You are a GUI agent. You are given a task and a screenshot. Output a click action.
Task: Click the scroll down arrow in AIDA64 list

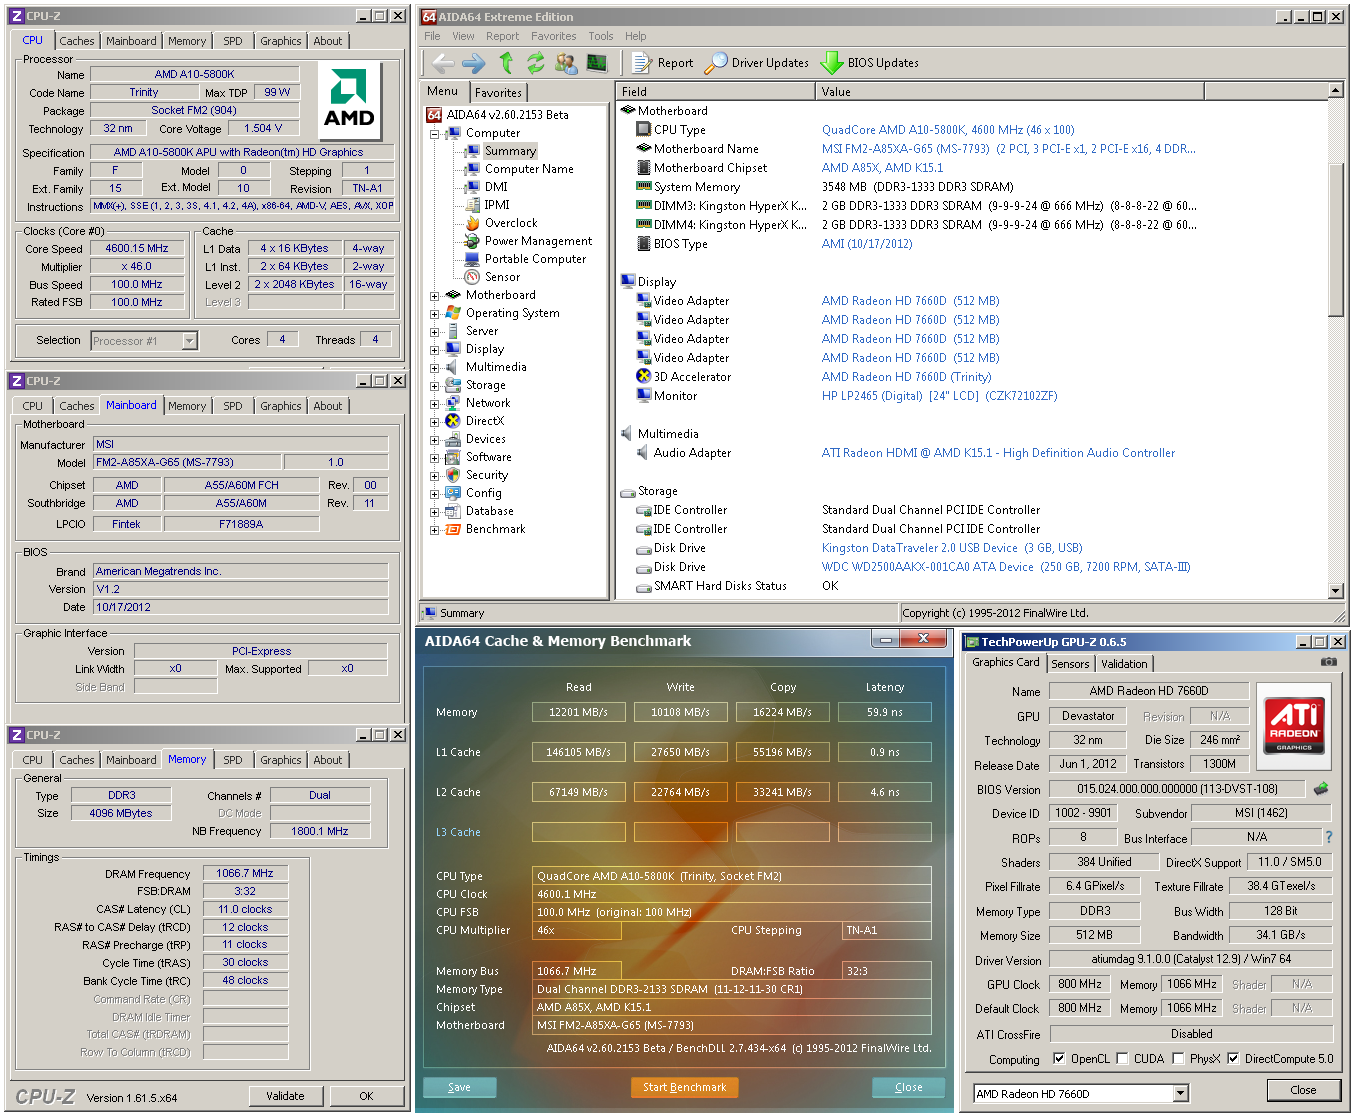pos(1336,591)
